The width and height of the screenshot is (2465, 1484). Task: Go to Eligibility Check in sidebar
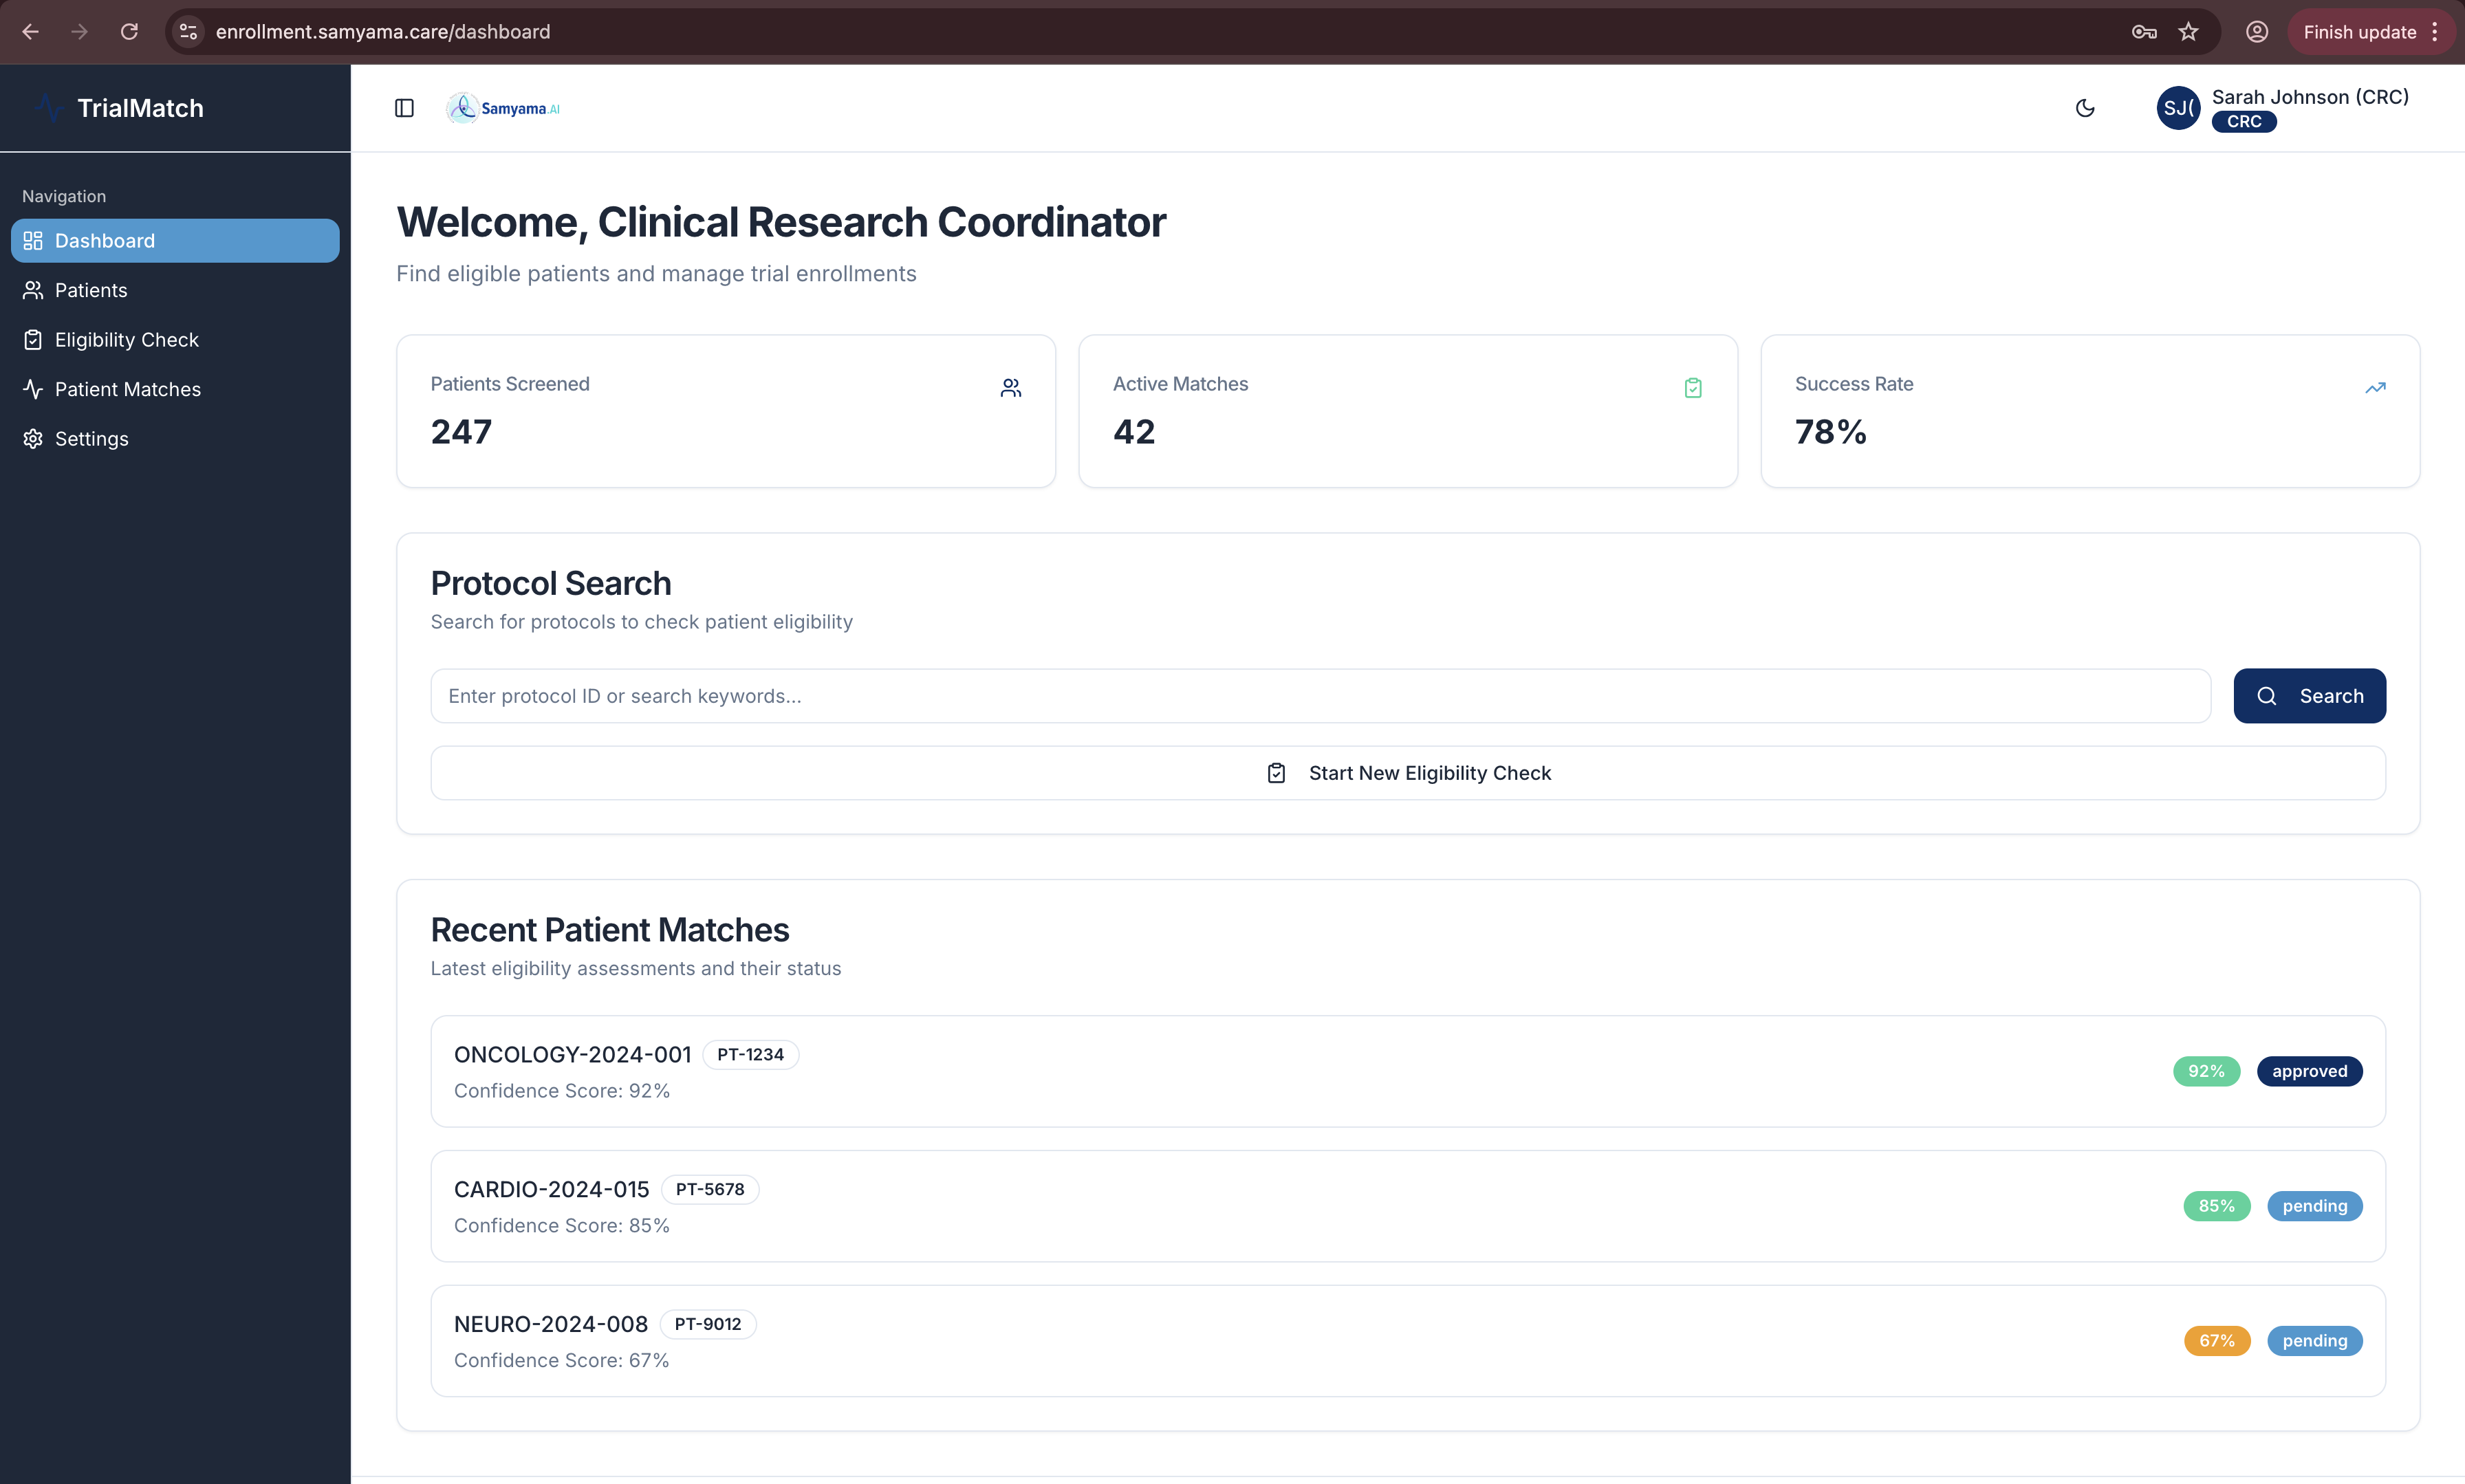click(x=126, y=340)
